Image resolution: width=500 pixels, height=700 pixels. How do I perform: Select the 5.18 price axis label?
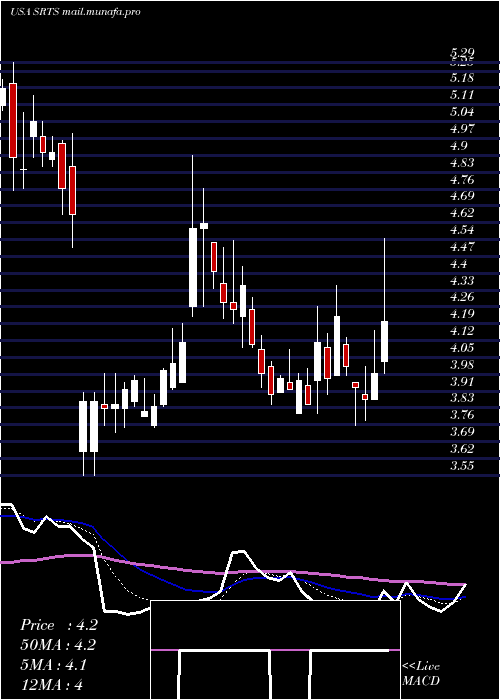coord(462,78)
